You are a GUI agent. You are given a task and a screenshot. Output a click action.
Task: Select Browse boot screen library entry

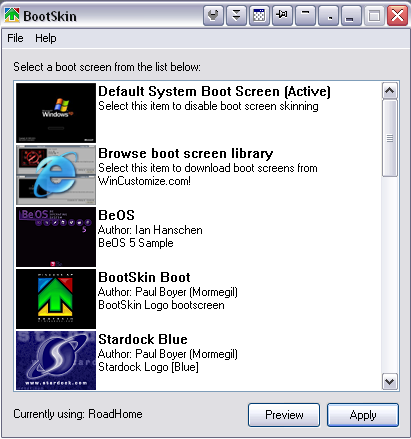point(198,175)
